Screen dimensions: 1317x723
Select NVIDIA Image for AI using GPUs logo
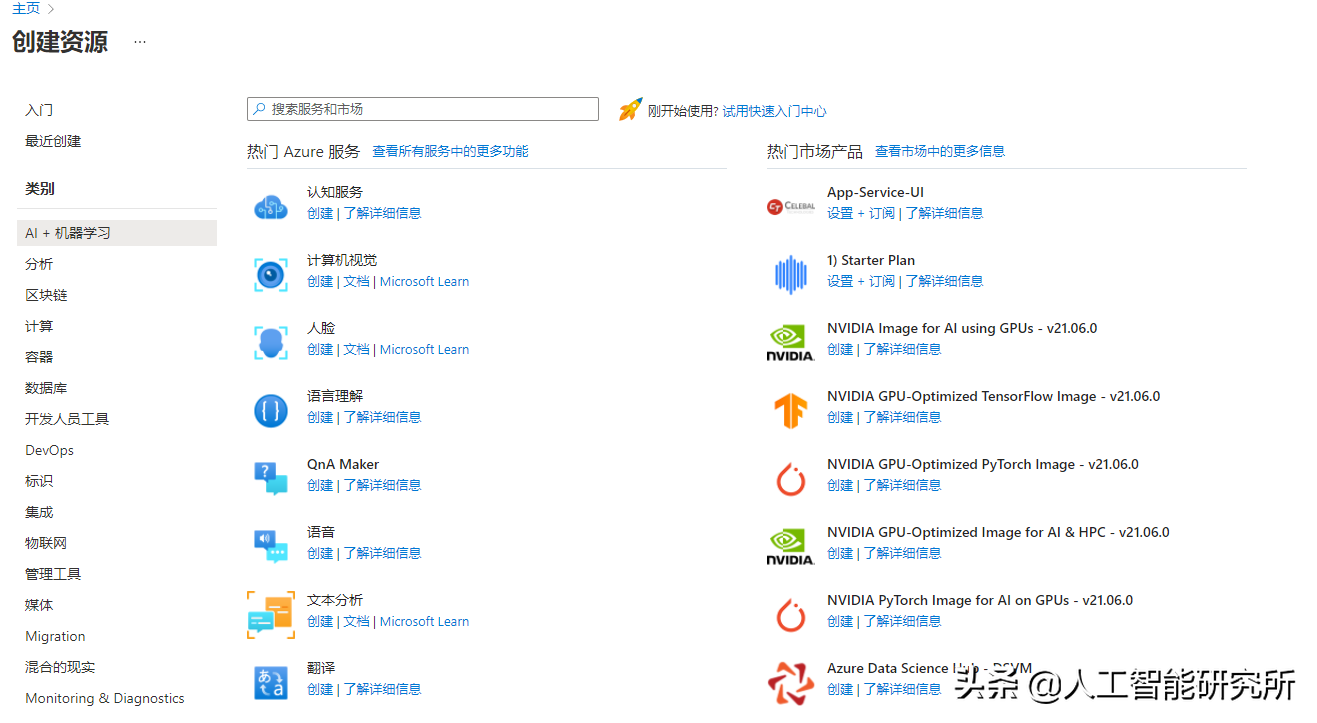791,342
